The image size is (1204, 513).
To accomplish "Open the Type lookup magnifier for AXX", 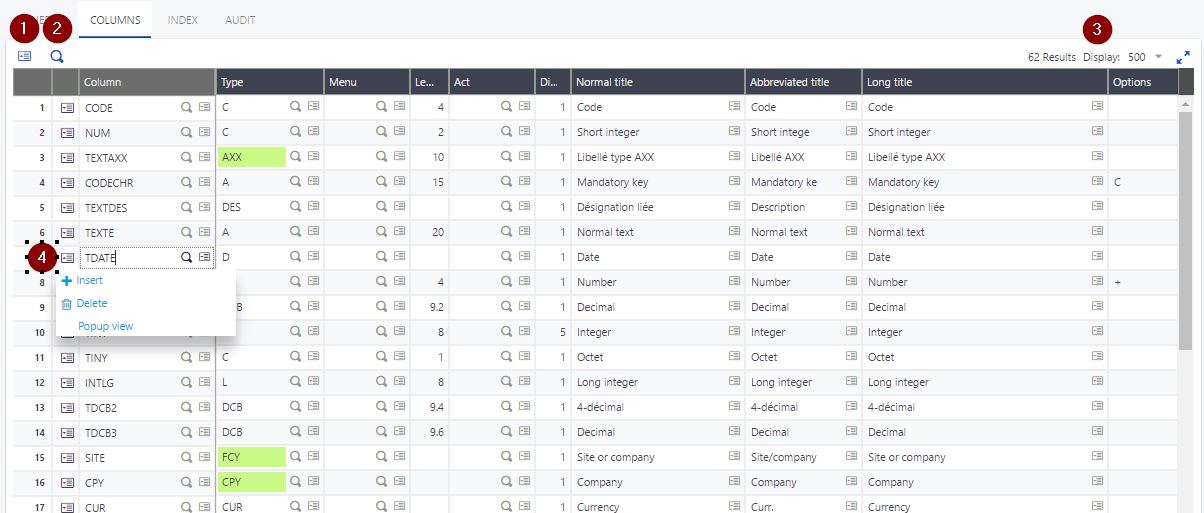I will coord(296,157).
